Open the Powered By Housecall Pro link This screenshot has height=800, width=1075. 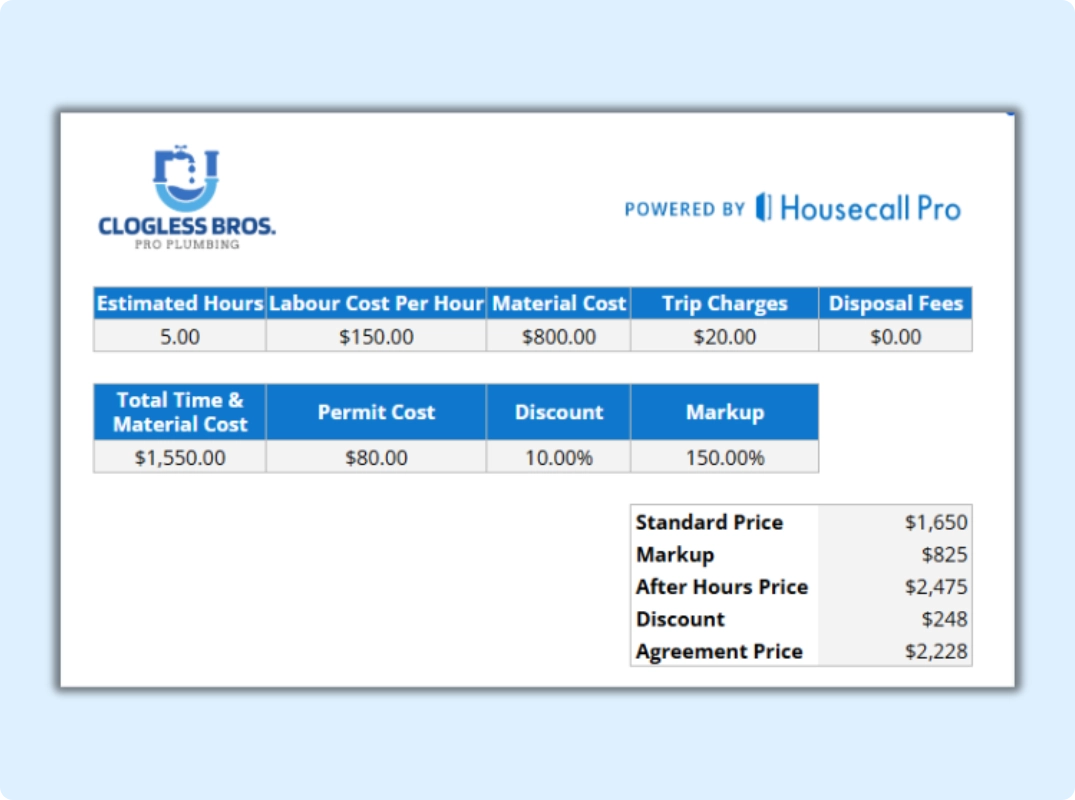pos(792,208)
